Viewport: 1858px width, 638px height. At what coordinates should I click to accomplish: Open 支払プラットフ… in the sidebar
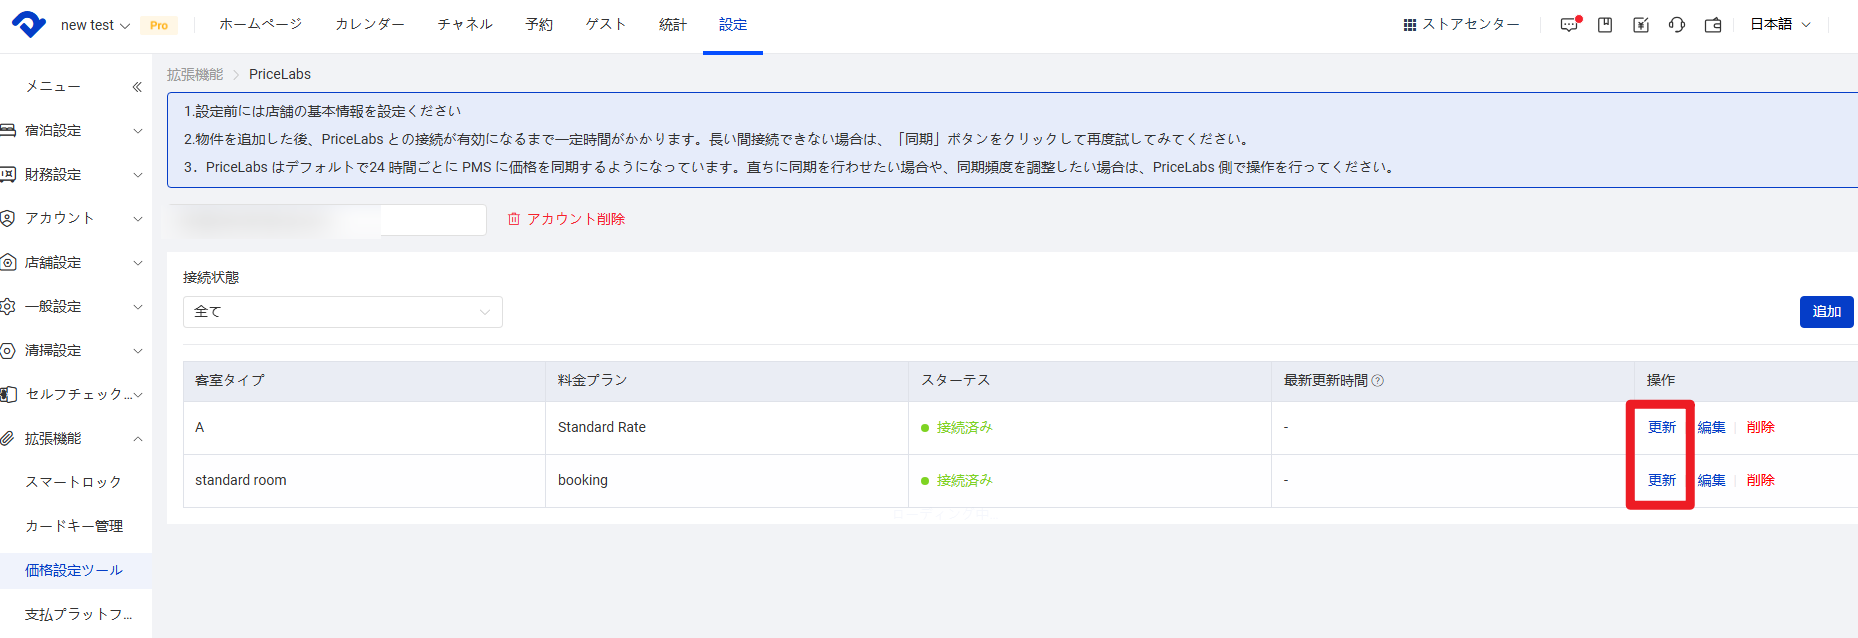click(78, 614)
